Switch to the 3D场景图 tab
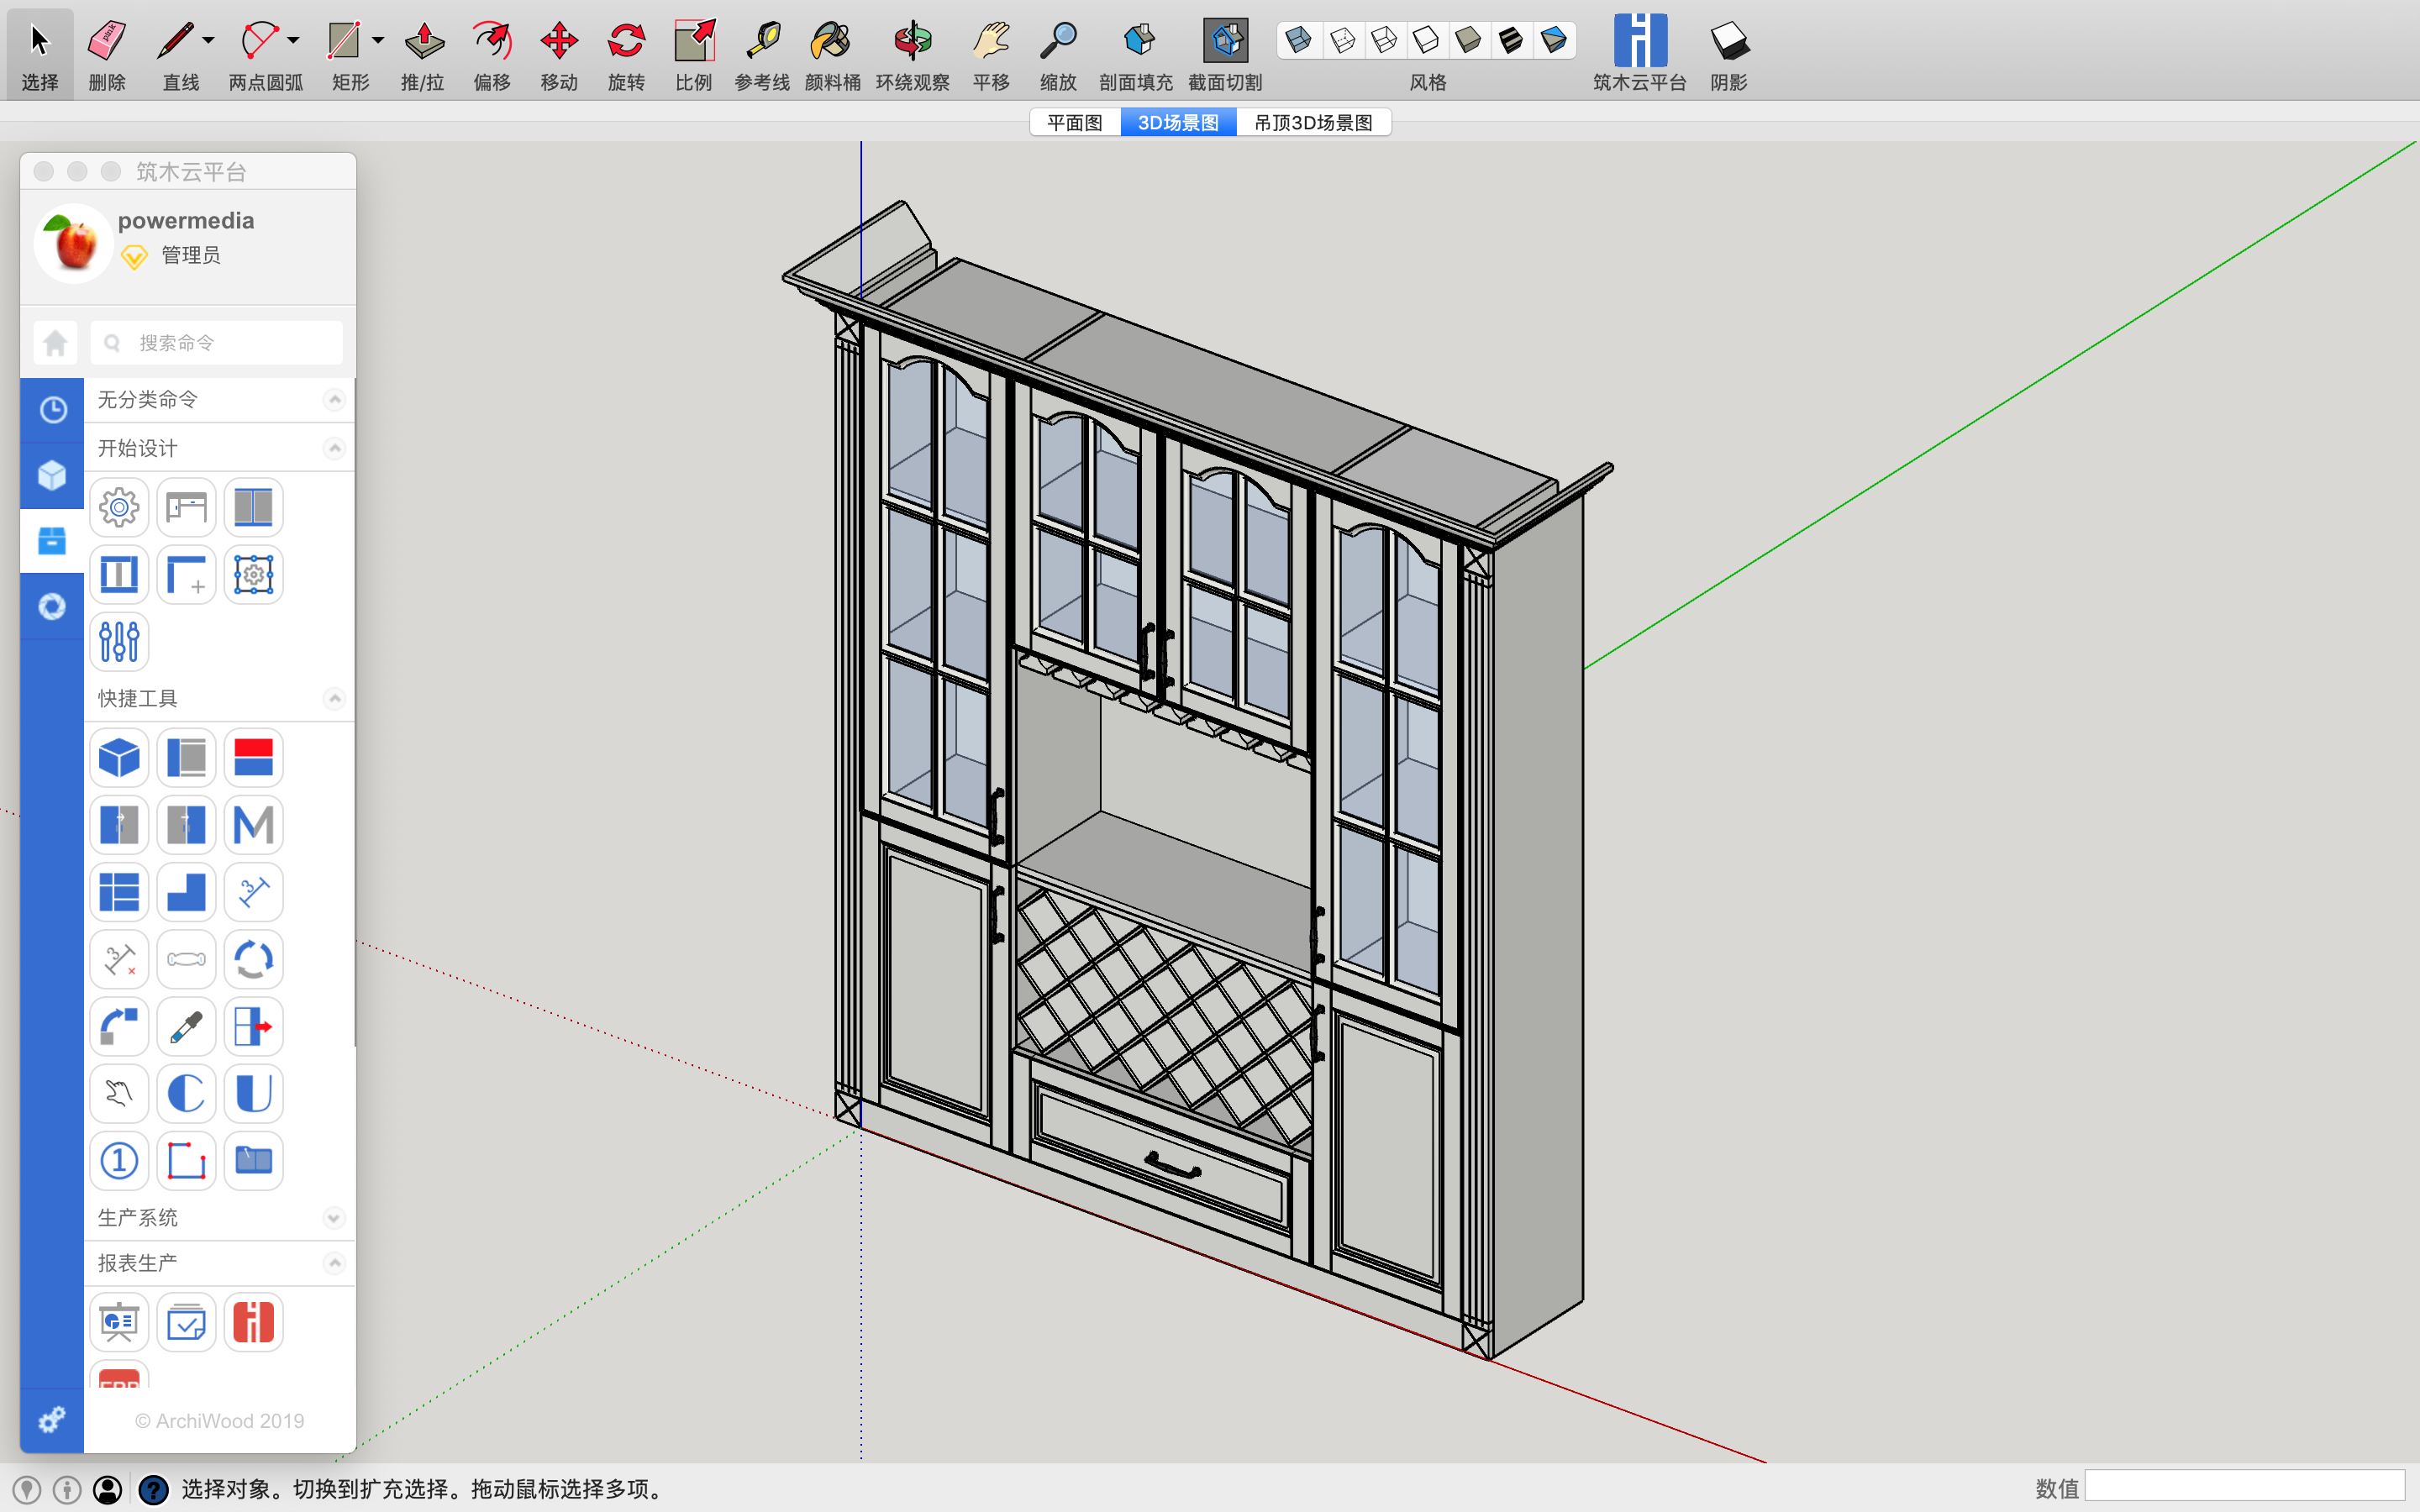Screen dimensions: 2420x1512 [1178, 122]
